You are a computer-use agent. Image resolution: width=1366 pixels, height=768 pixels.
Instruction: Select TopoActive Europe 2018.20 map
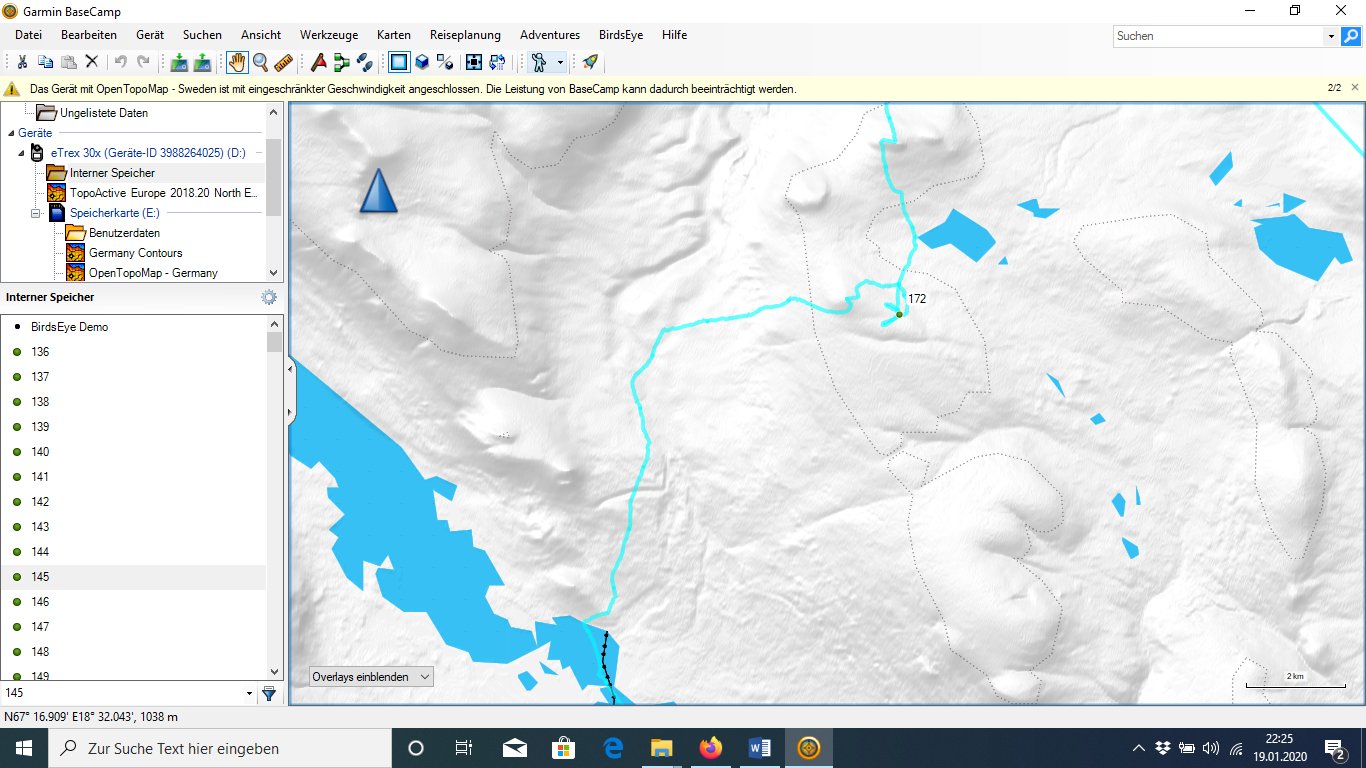tap(163, 193)
